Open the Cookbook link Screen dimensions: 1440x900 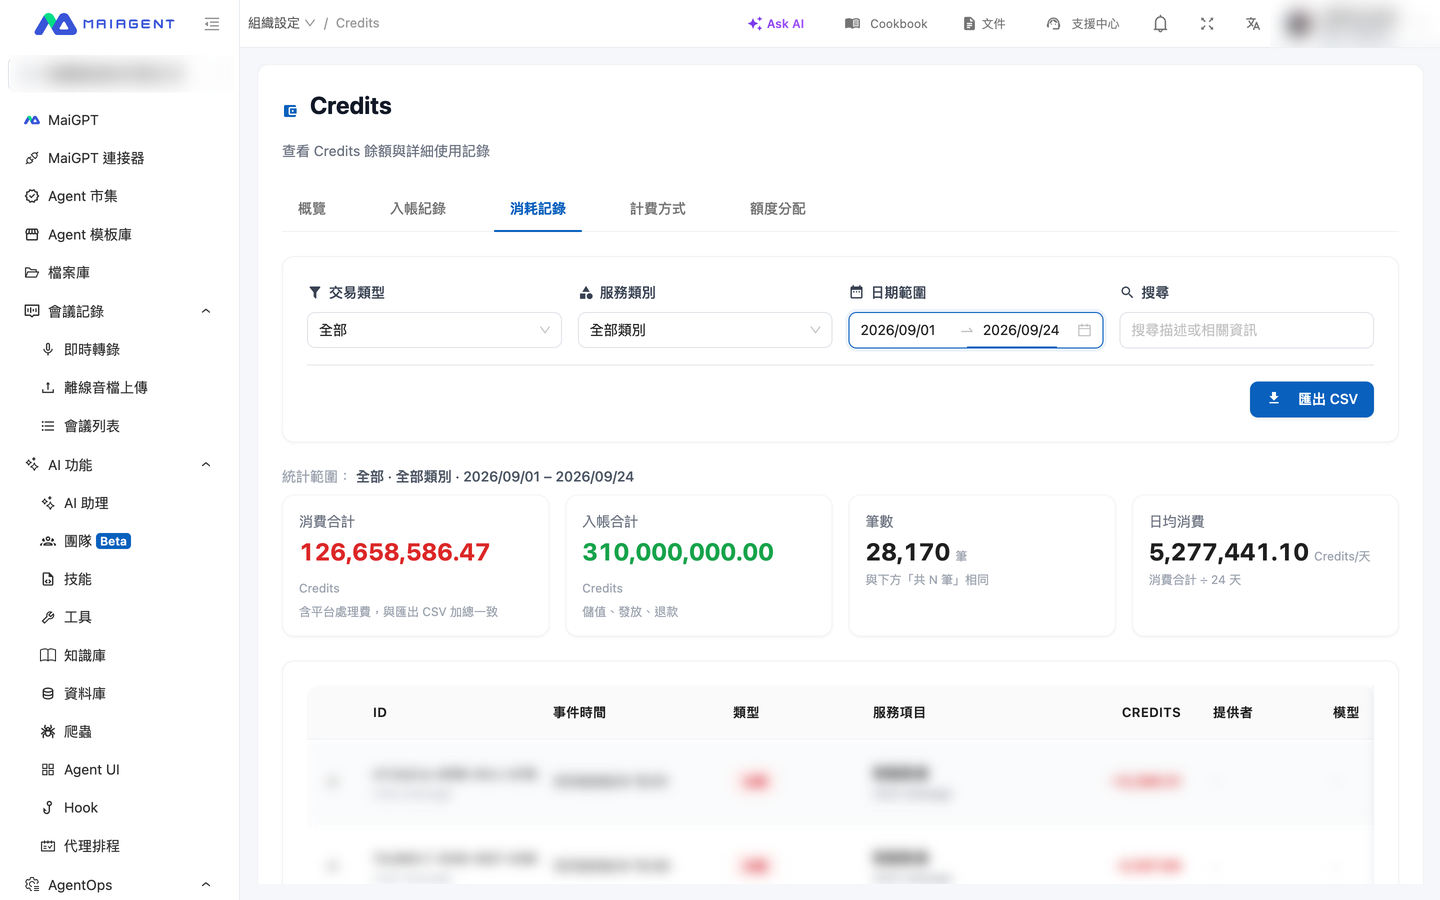coord(886,24)
